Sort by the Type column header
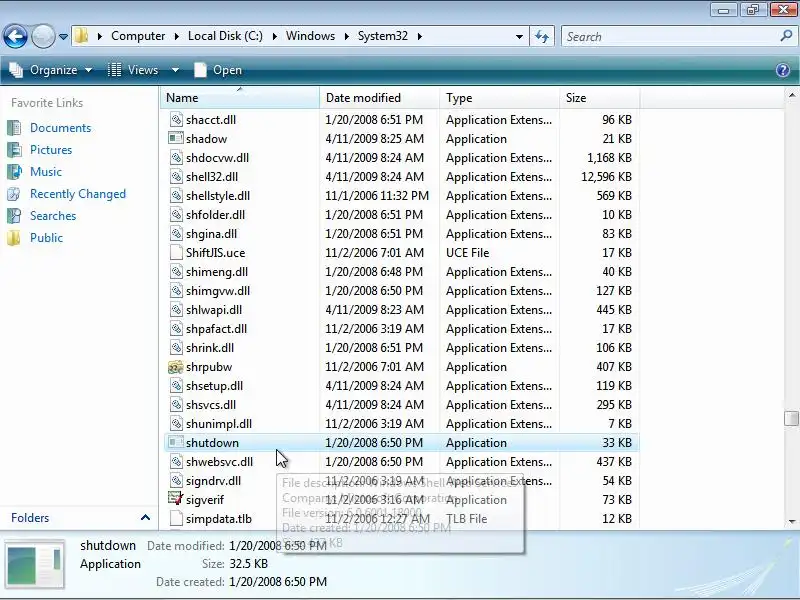The image size is (800, 600). (499, 97)
